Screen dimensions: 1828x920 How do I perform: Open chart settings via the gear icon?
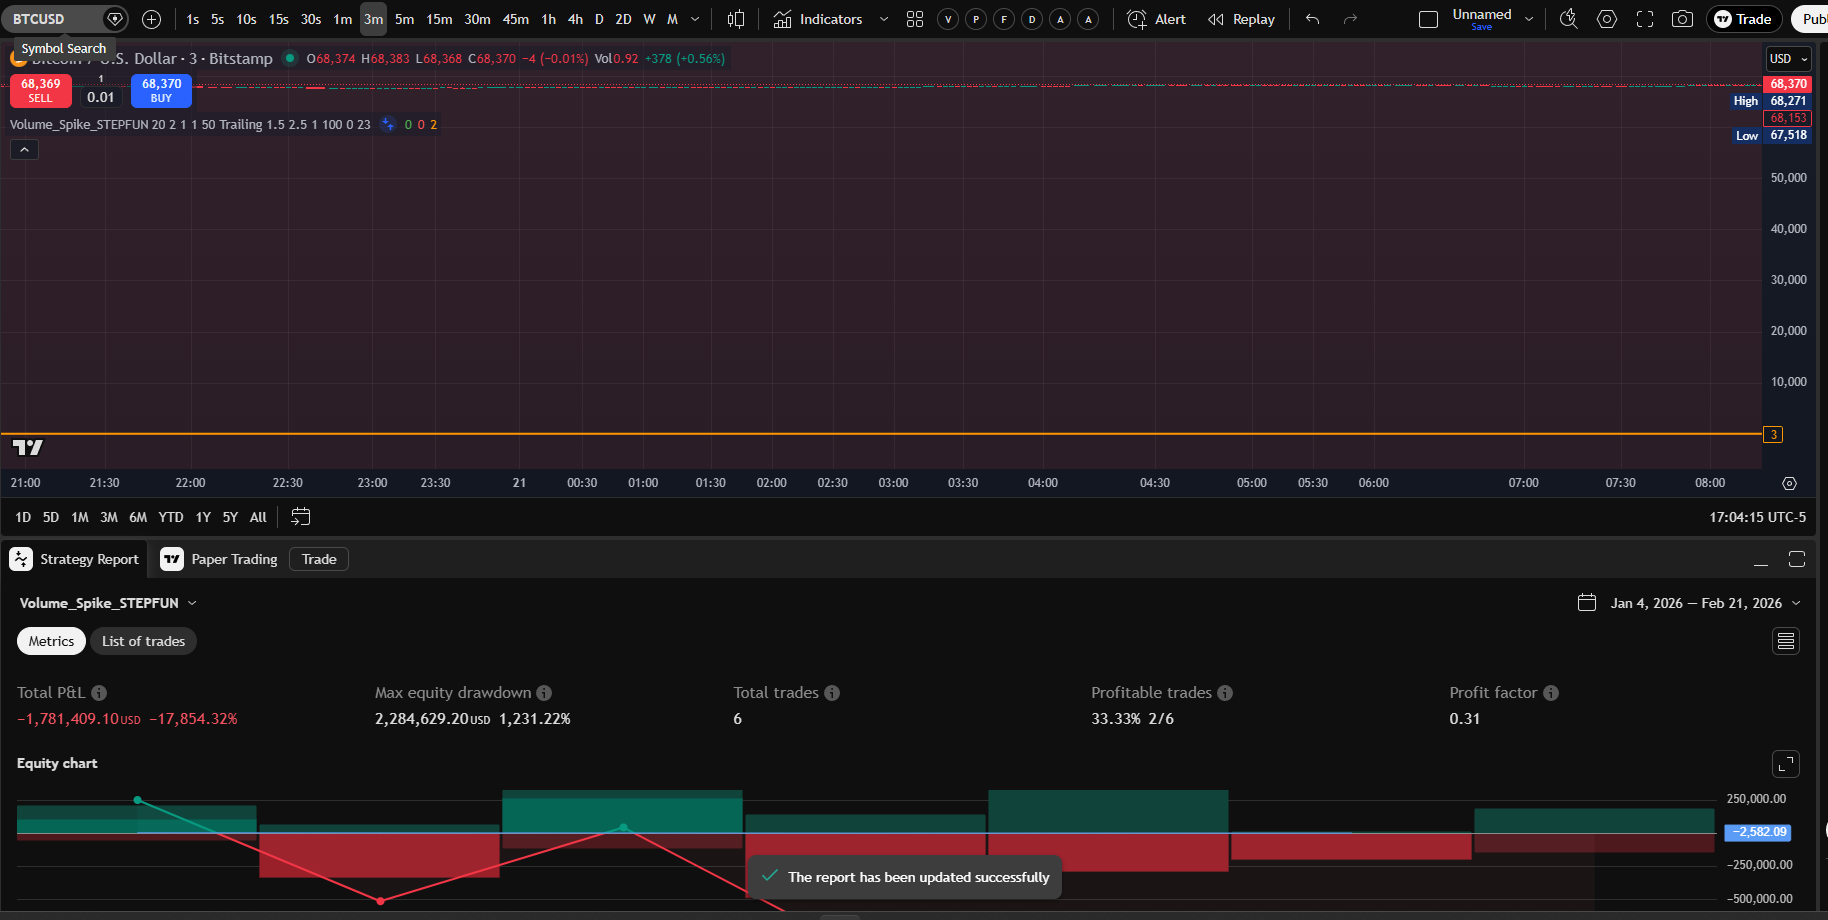[1607, 18]
